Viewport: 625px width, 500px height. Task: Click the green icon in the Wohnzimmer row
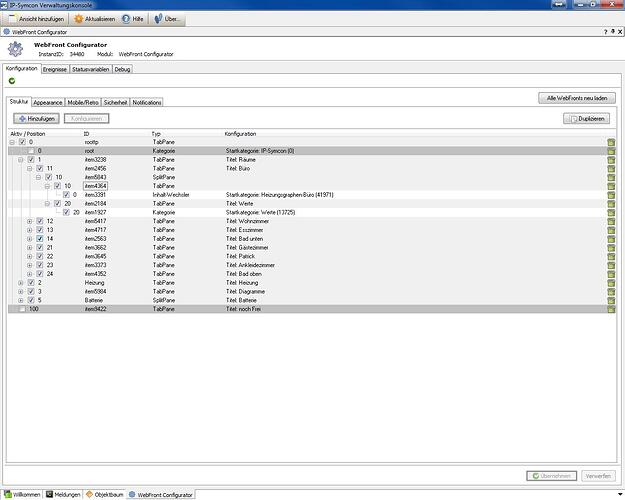point(611,221)
